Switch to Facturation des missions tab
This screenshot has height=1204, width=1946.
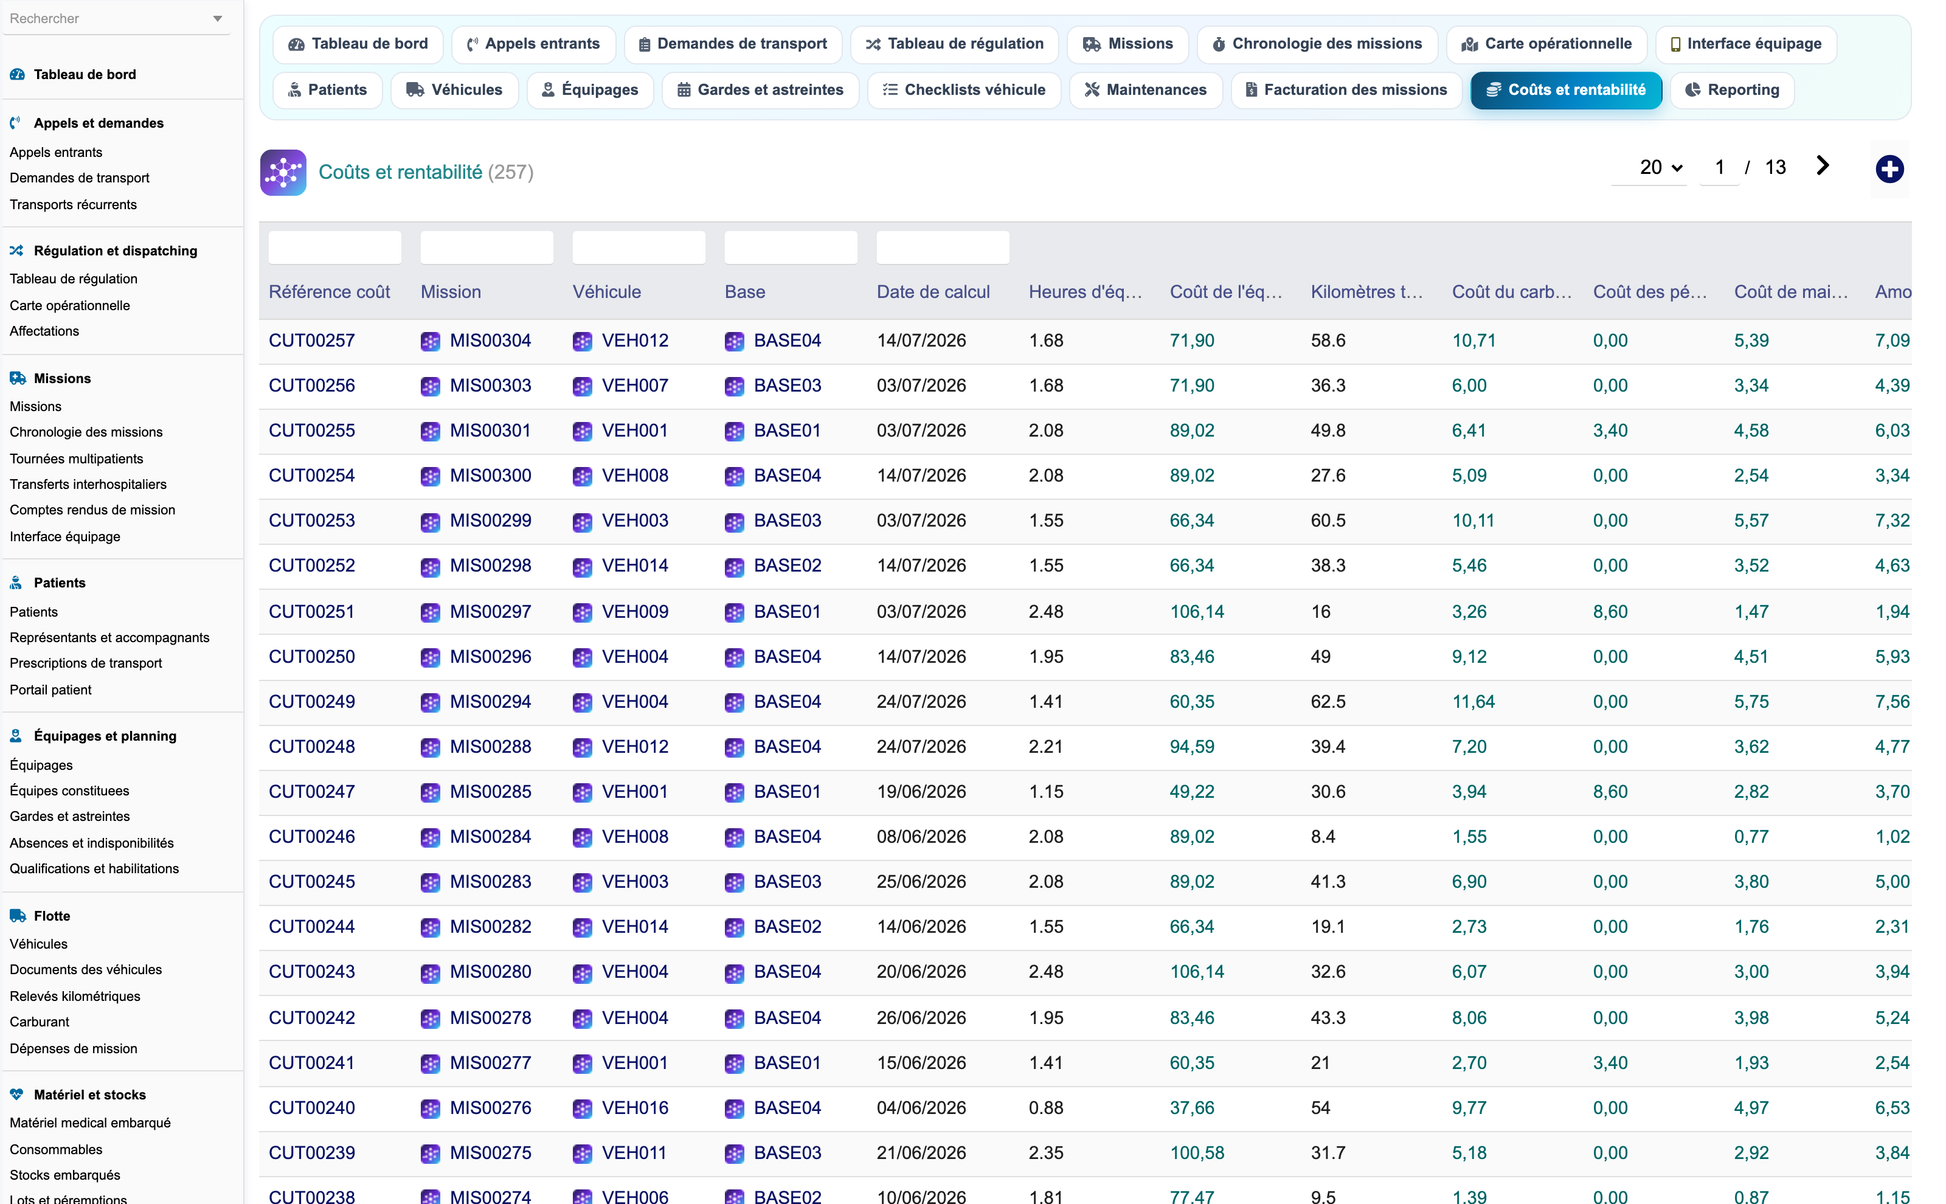[1345, 90]
